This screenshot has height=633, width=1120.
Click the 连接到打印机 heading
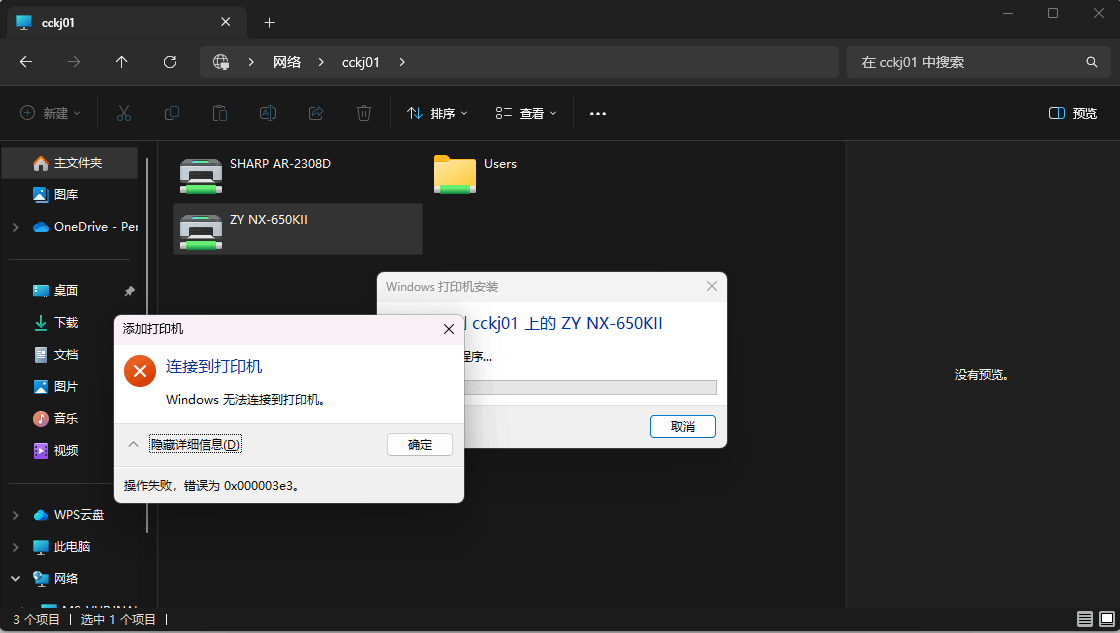point(214,367)
